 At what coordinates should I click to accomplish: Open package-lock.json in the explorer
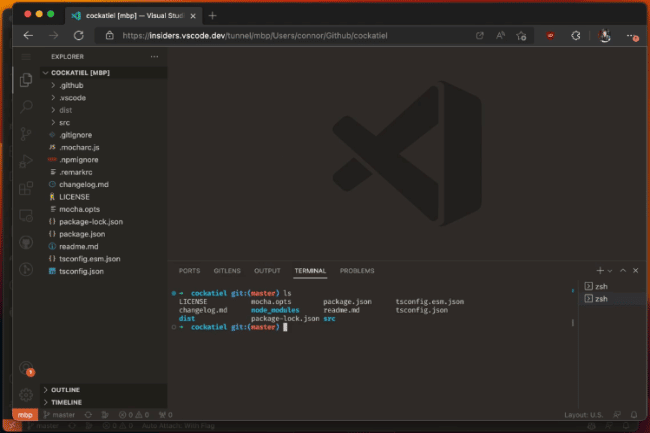104,222
